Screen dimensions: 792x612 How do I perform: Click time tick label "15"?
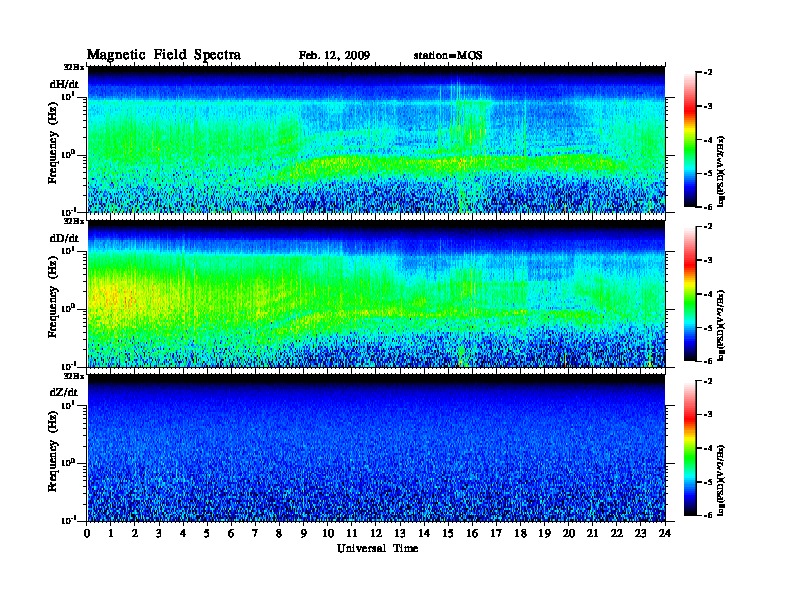448,533
